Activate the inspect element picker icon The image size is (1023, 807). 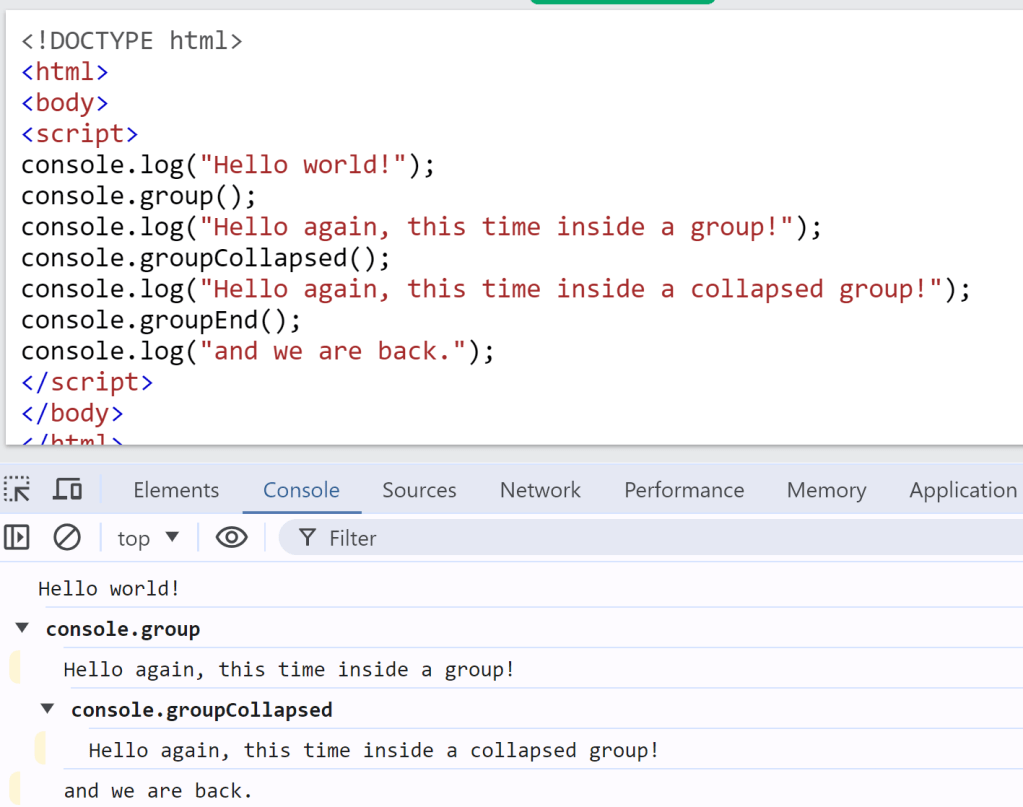[x=17, y=490]
